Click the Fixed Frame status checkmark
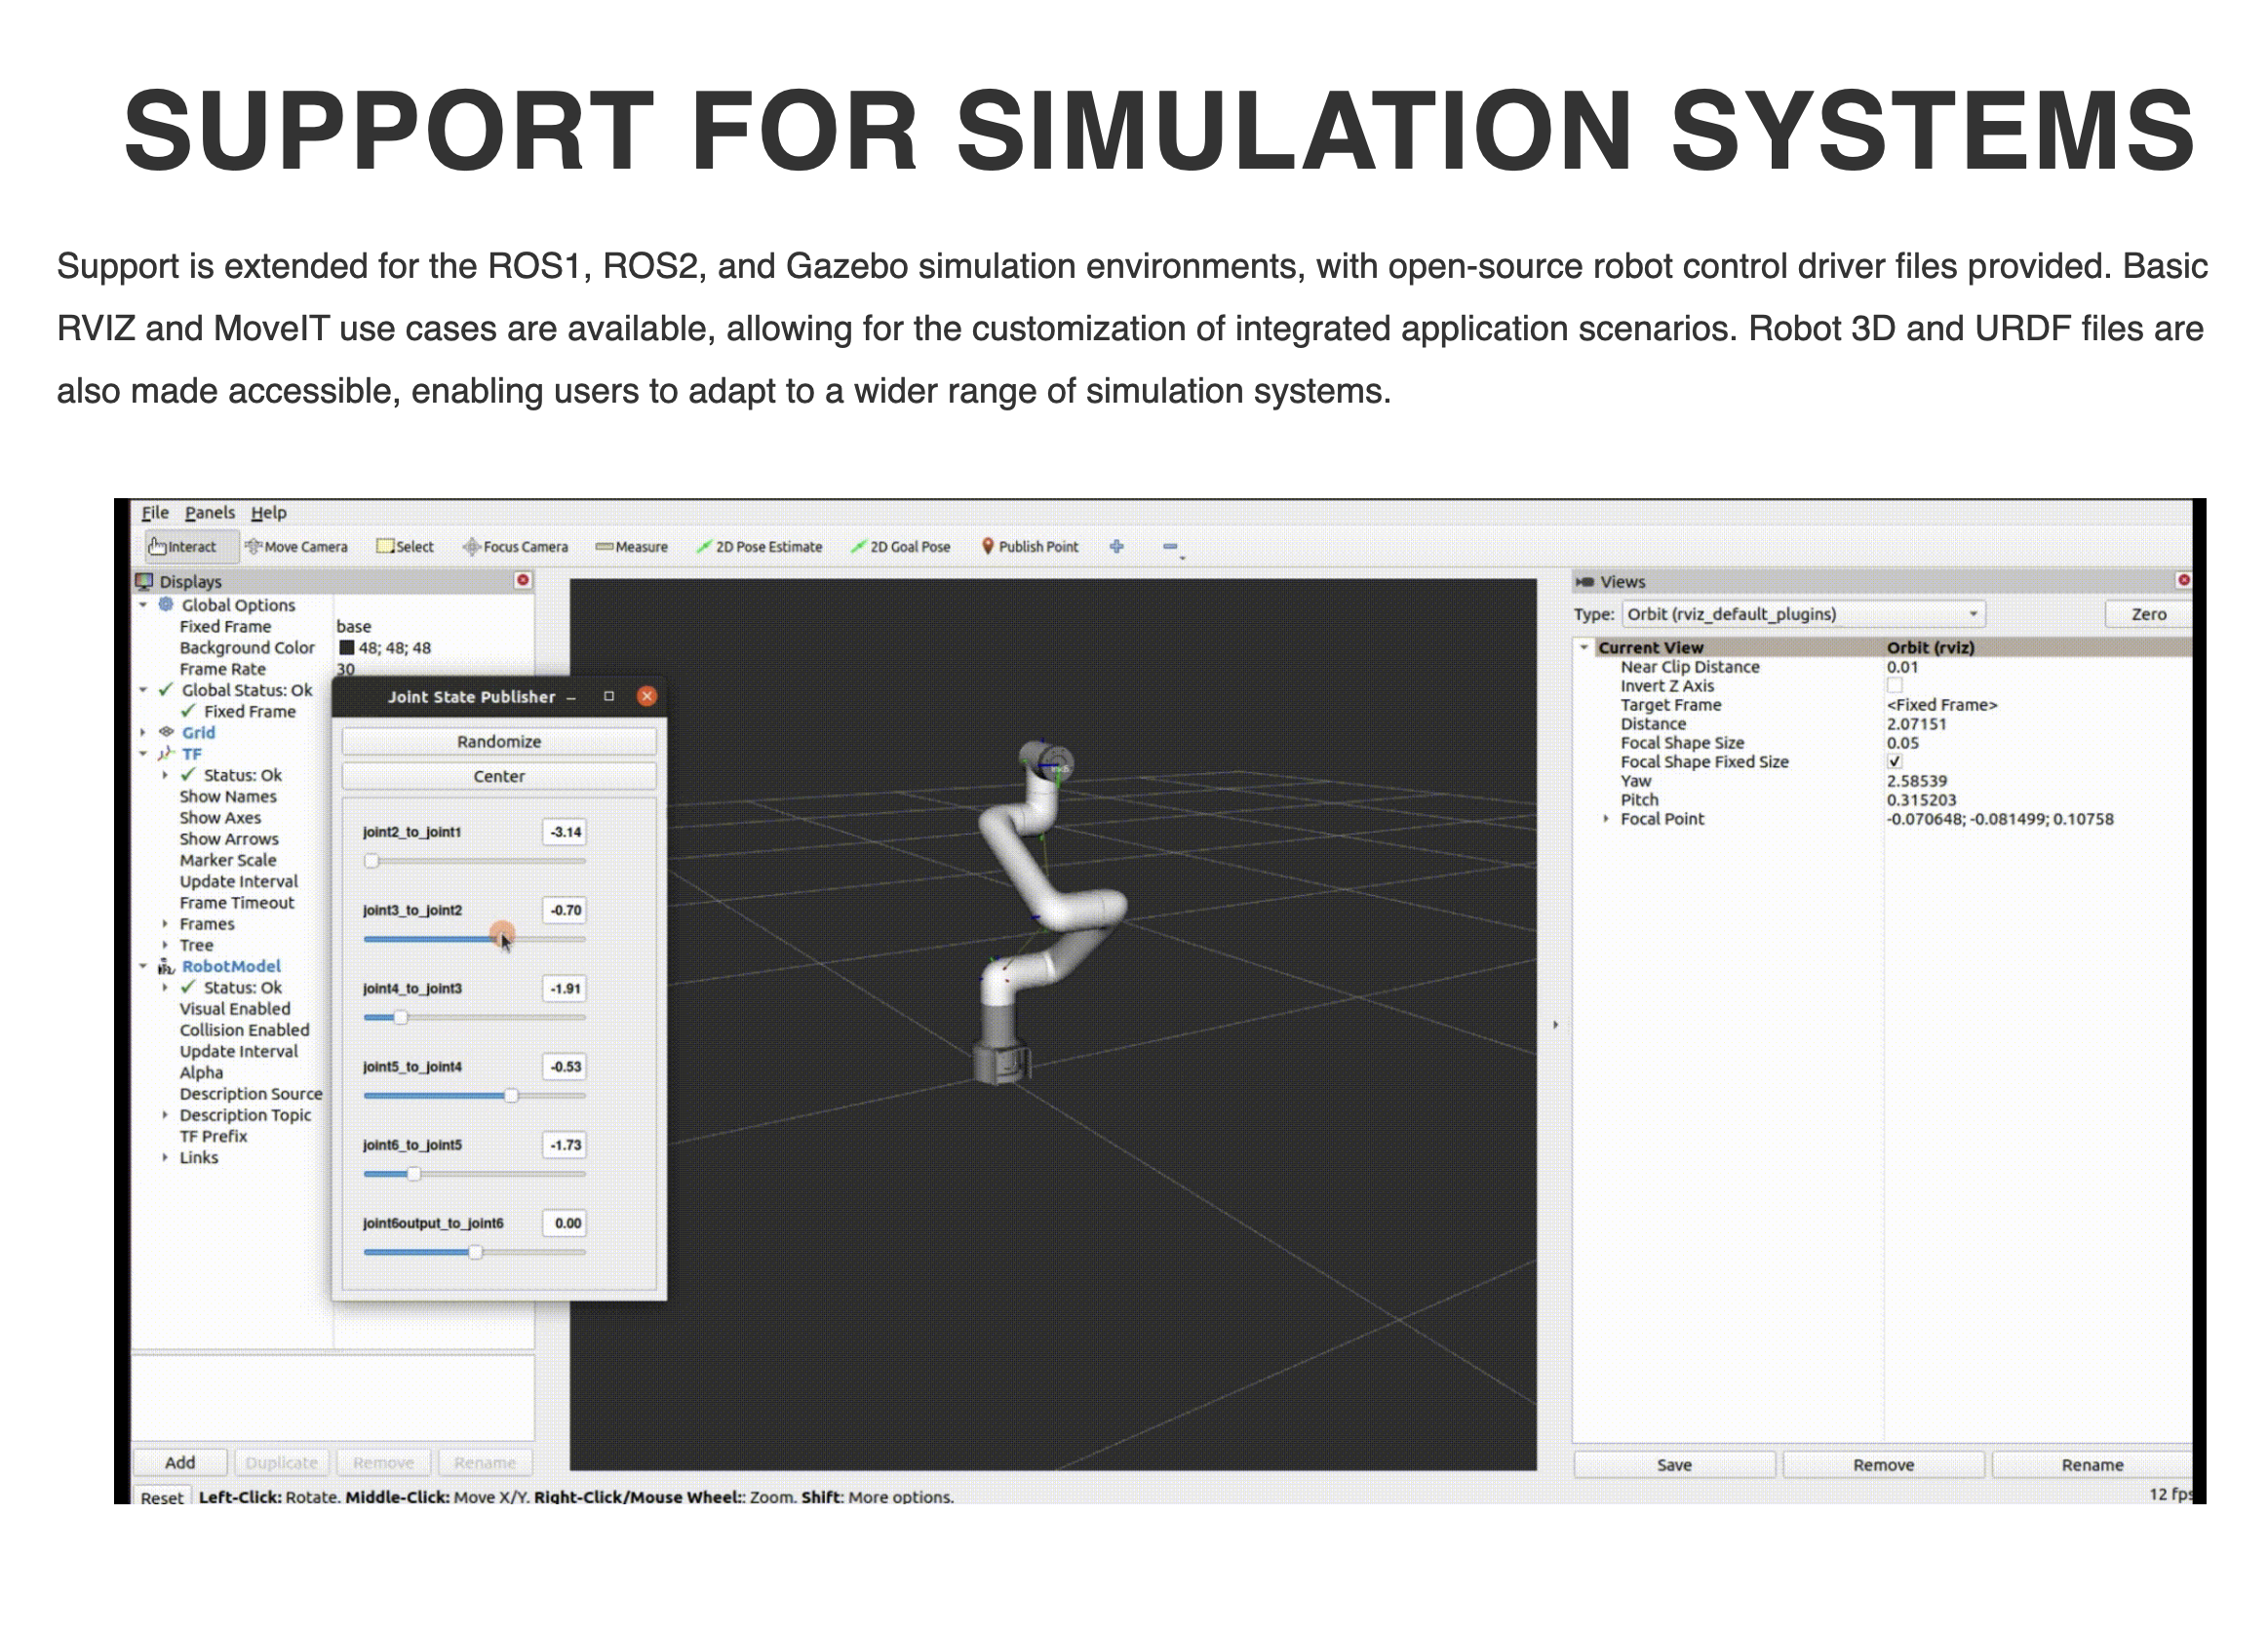 (188, 710)
